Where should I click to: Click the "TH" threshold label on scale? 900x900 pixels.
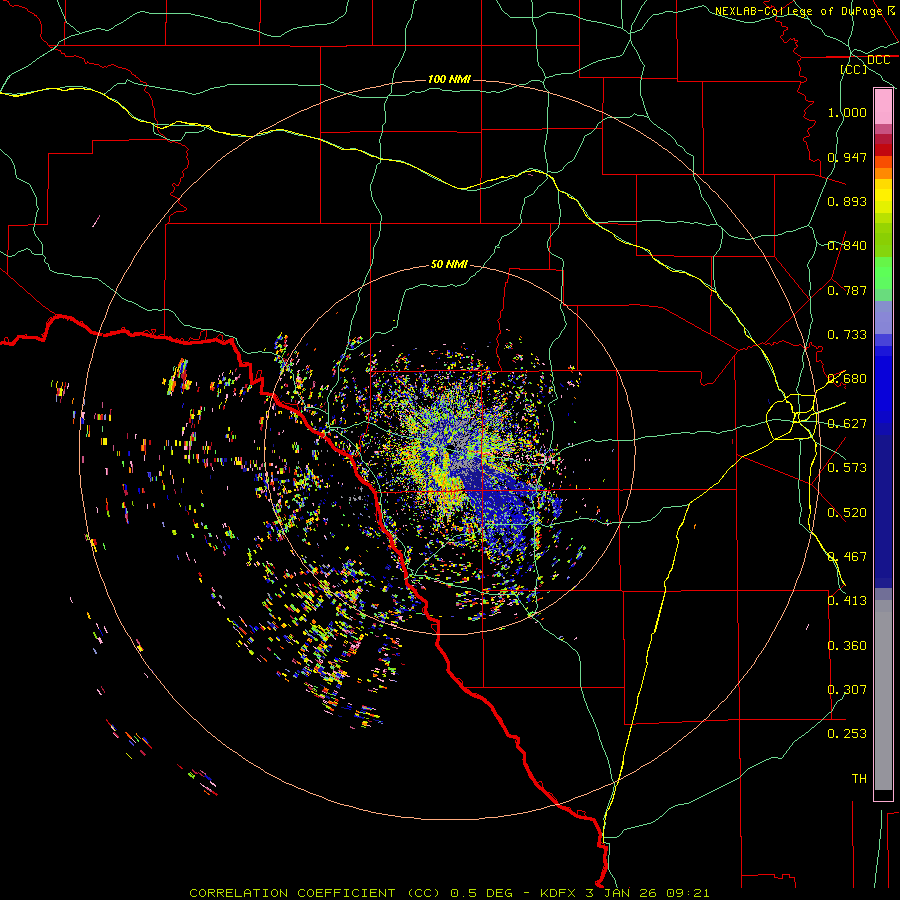point(859,779)
